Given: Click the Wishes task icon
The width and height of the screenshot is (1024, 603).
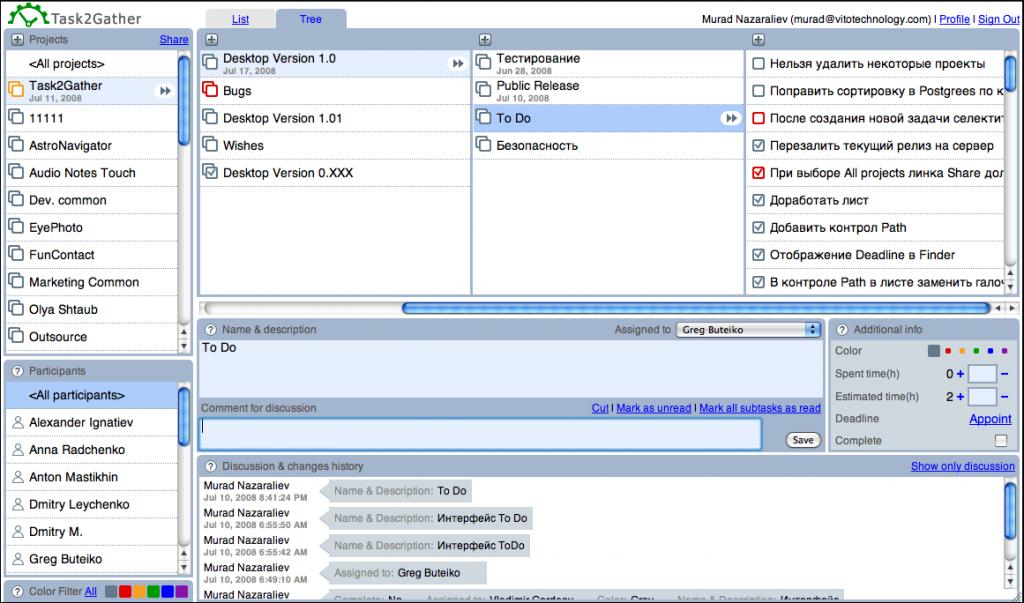Looking at the screenshot, I should coord(210,145).
